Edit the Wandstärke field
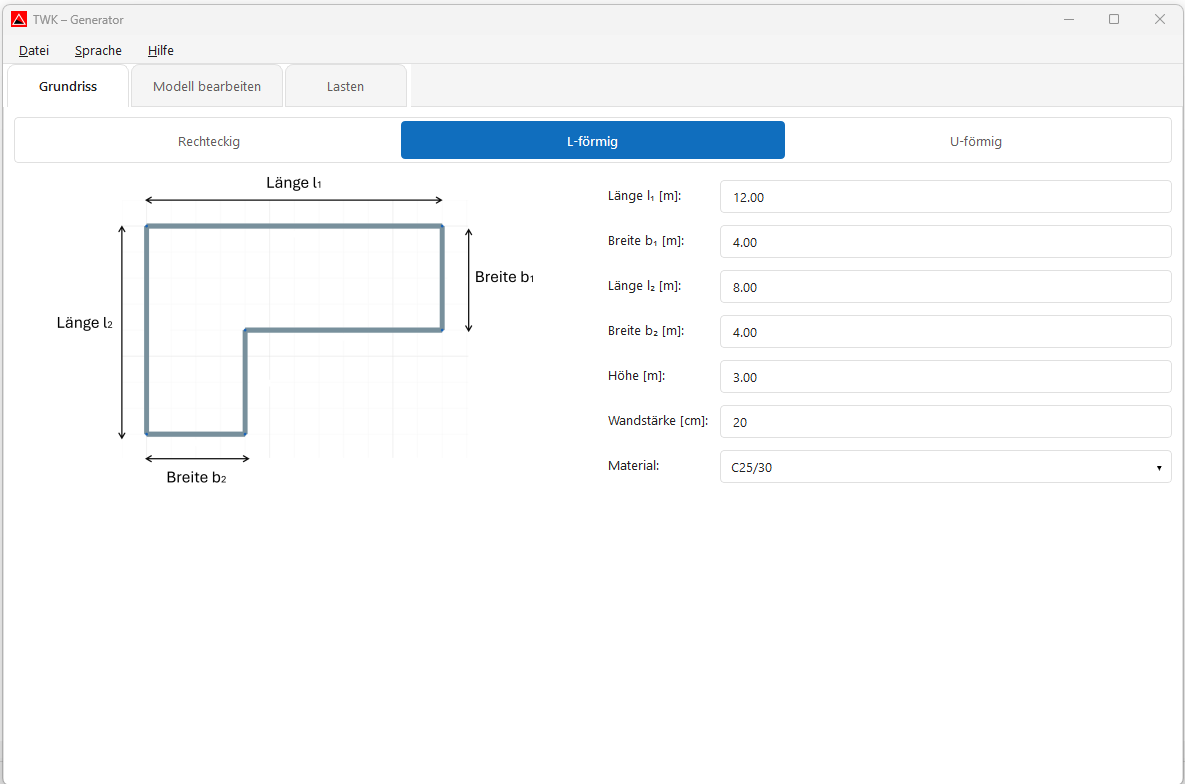The height and width of the screenshot is (784, 1185). coord(944,422)
